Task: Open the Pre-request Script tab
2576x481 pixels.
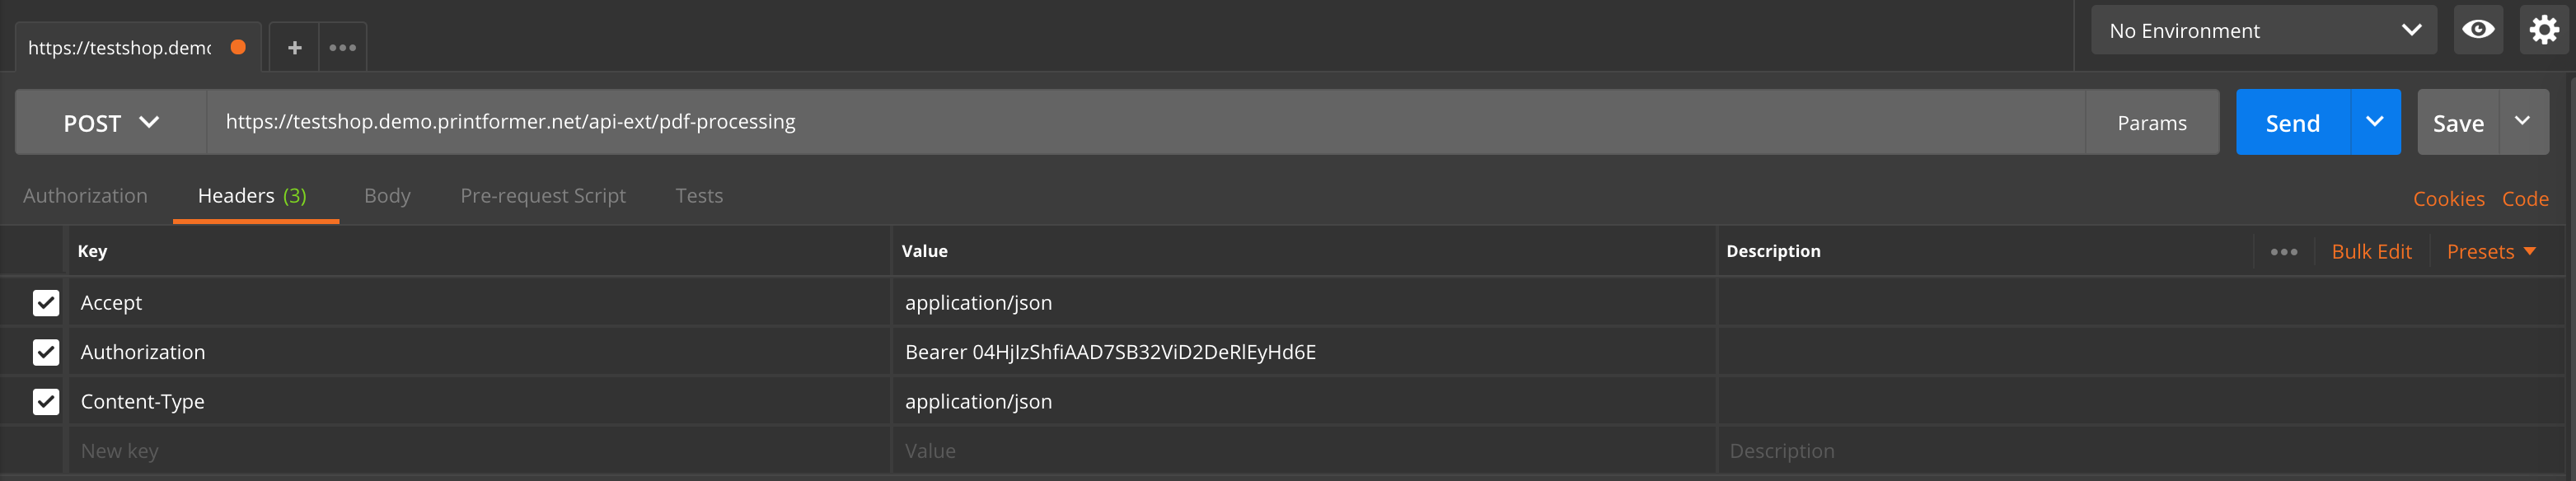Action: pos(543,196)
